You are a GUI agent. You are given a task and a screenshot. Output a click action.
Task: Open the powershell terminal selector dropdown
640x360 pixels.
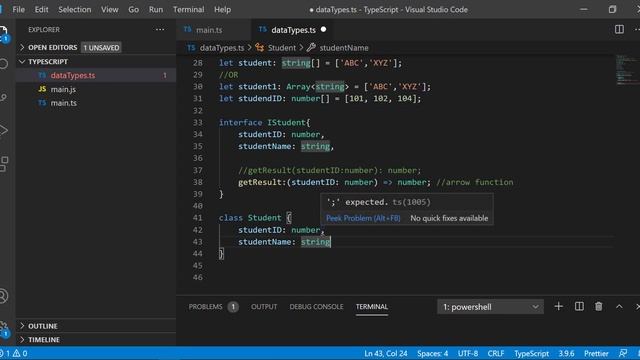click(490, 307)
